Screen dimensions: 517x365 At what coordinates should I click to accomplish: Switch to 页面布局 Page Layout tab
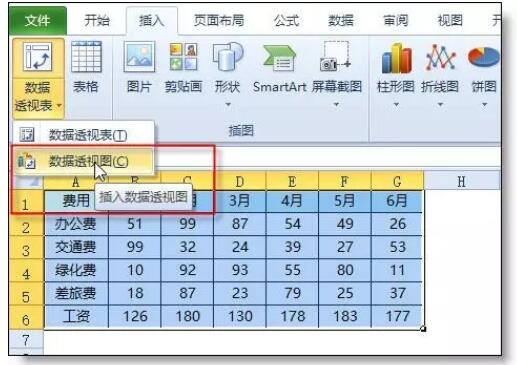219,21
